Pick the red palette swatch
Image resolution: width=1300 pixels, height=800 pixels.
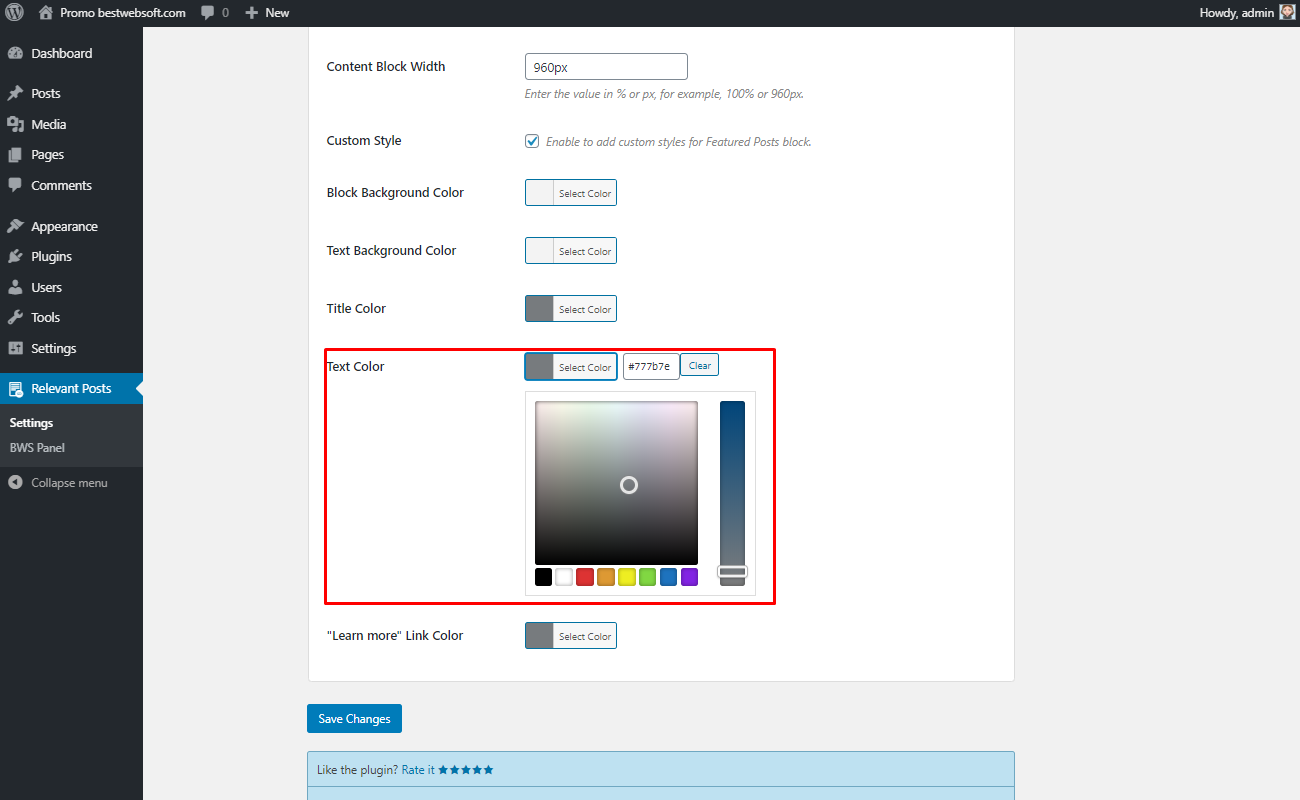click(x=585, y=577)
